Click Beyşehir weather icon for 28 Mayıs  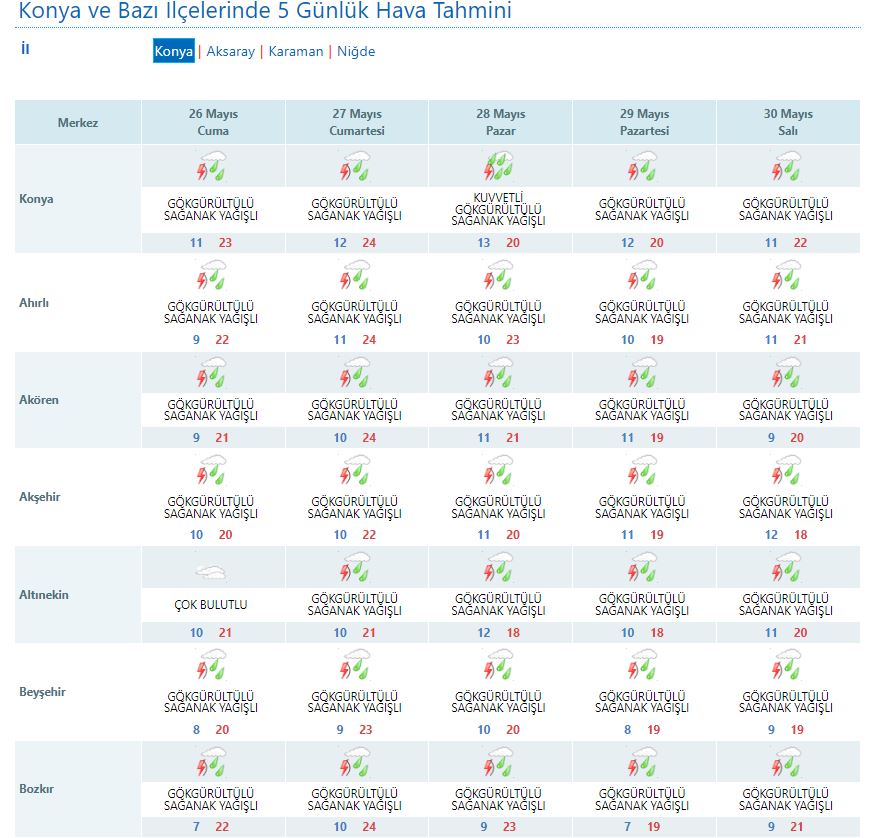(500, 666)
